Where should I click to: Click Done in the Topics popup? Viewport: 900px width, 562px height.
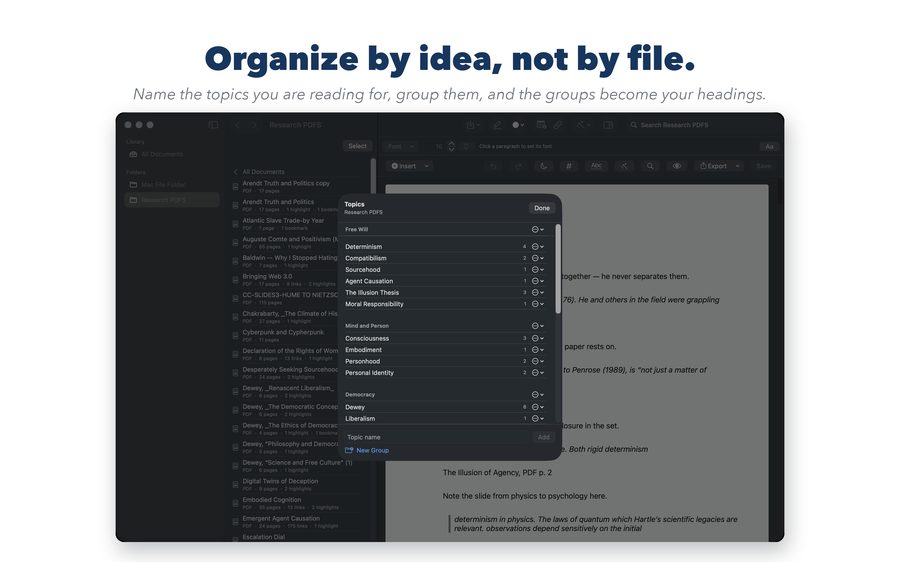pos(542,208)
